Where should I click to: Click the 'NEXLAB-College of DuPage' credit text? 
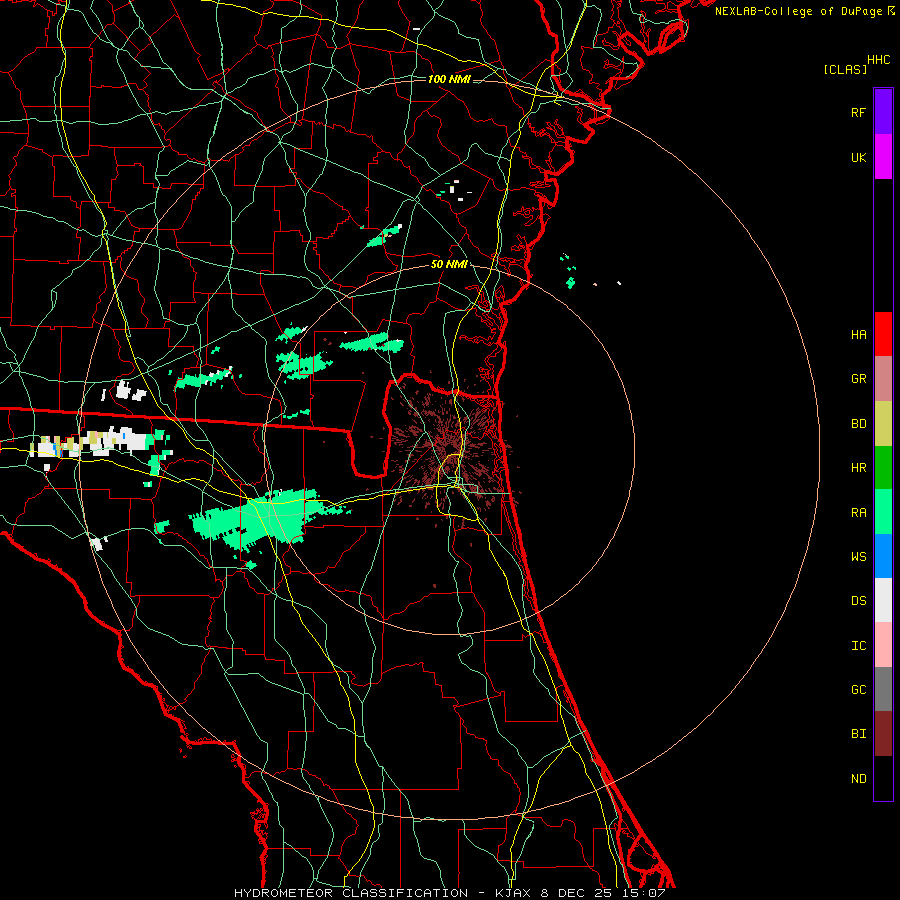(x=798, y=11)
